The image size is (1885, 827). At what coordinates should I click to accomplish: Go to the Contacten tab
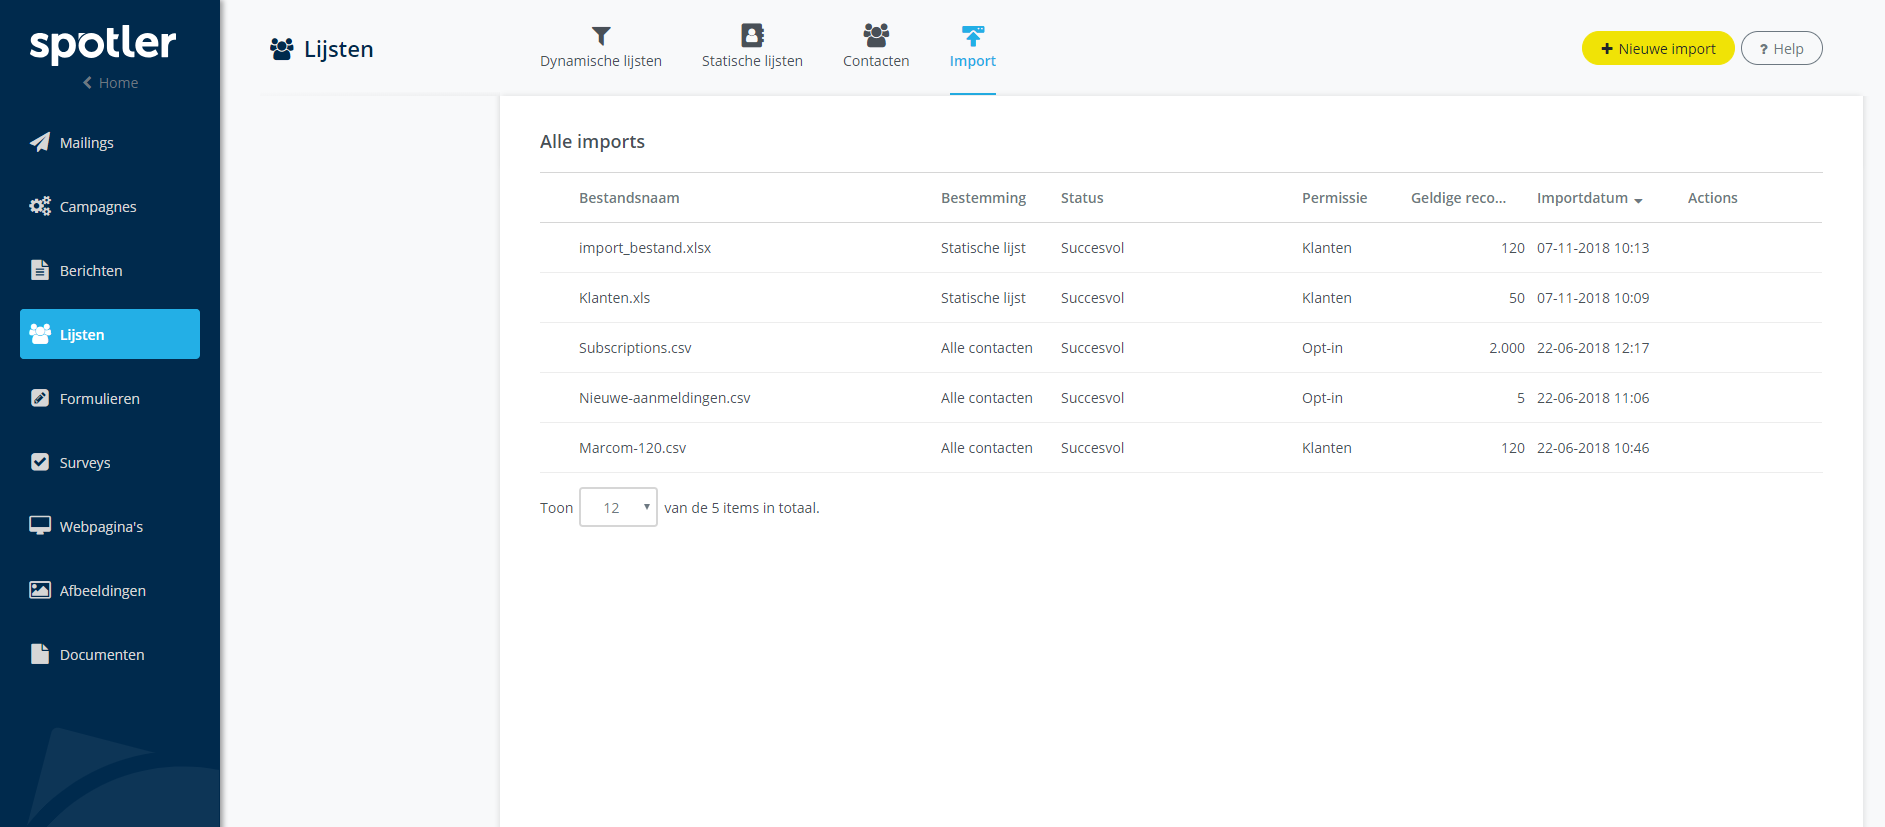pos(876,47)
